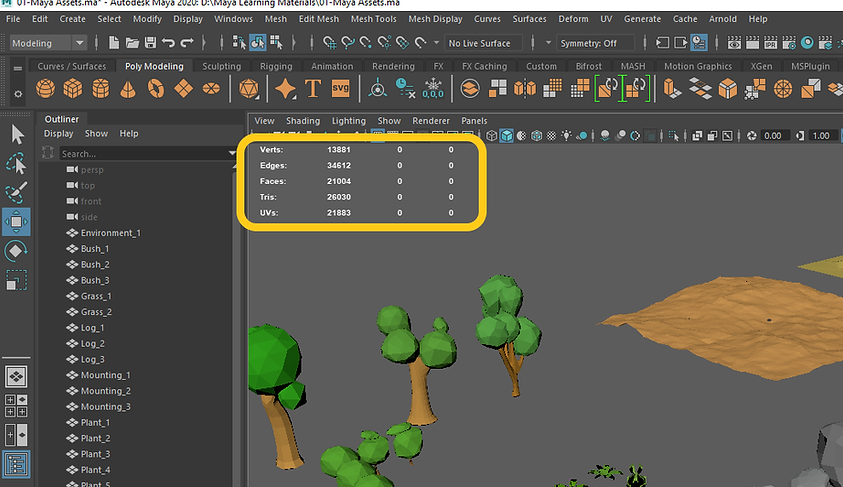Screen dimensions: 843x487
Task: Redo the last undone action
Action: point(187,42)
